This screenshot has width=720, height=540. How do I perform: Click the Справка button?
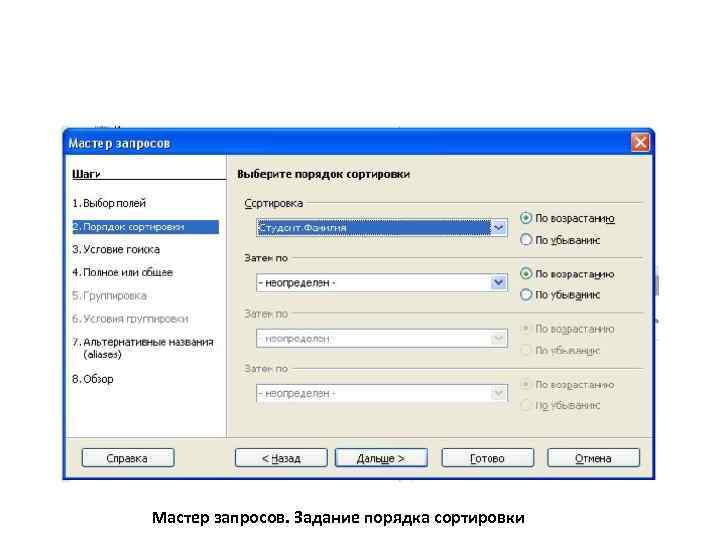[x=128, y=458]
